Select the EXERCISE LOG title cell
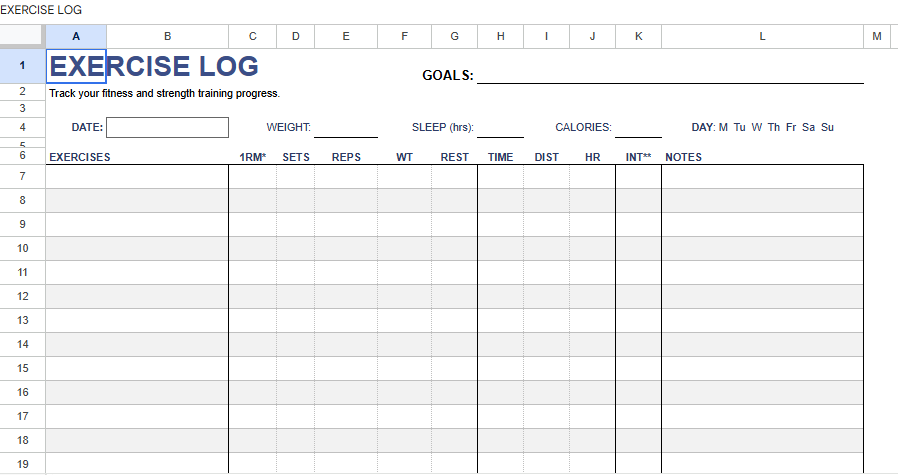Screen dimensions: 898x475 click(76, 66)
